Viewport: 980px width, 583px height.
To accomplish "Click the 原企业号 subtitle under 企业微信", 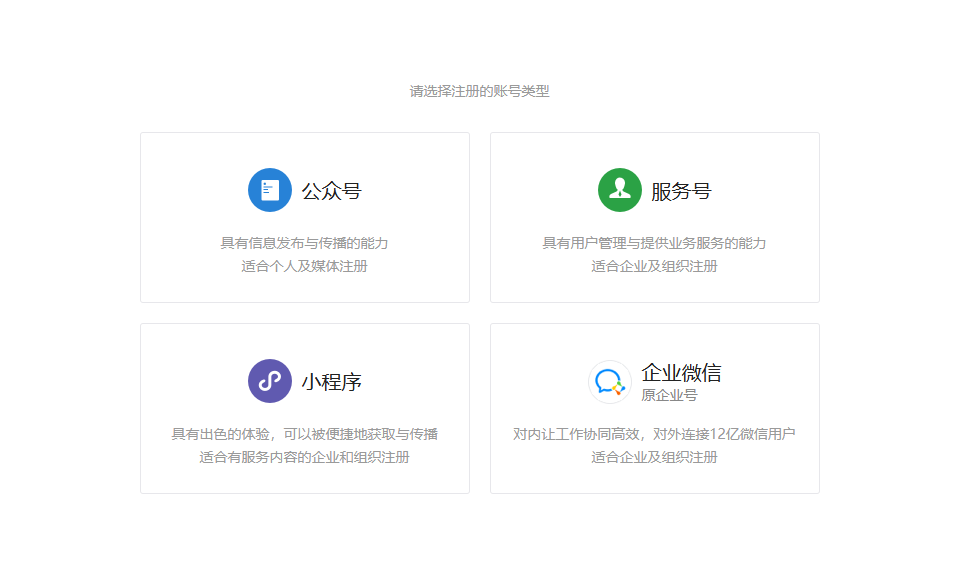I will 672,392.
